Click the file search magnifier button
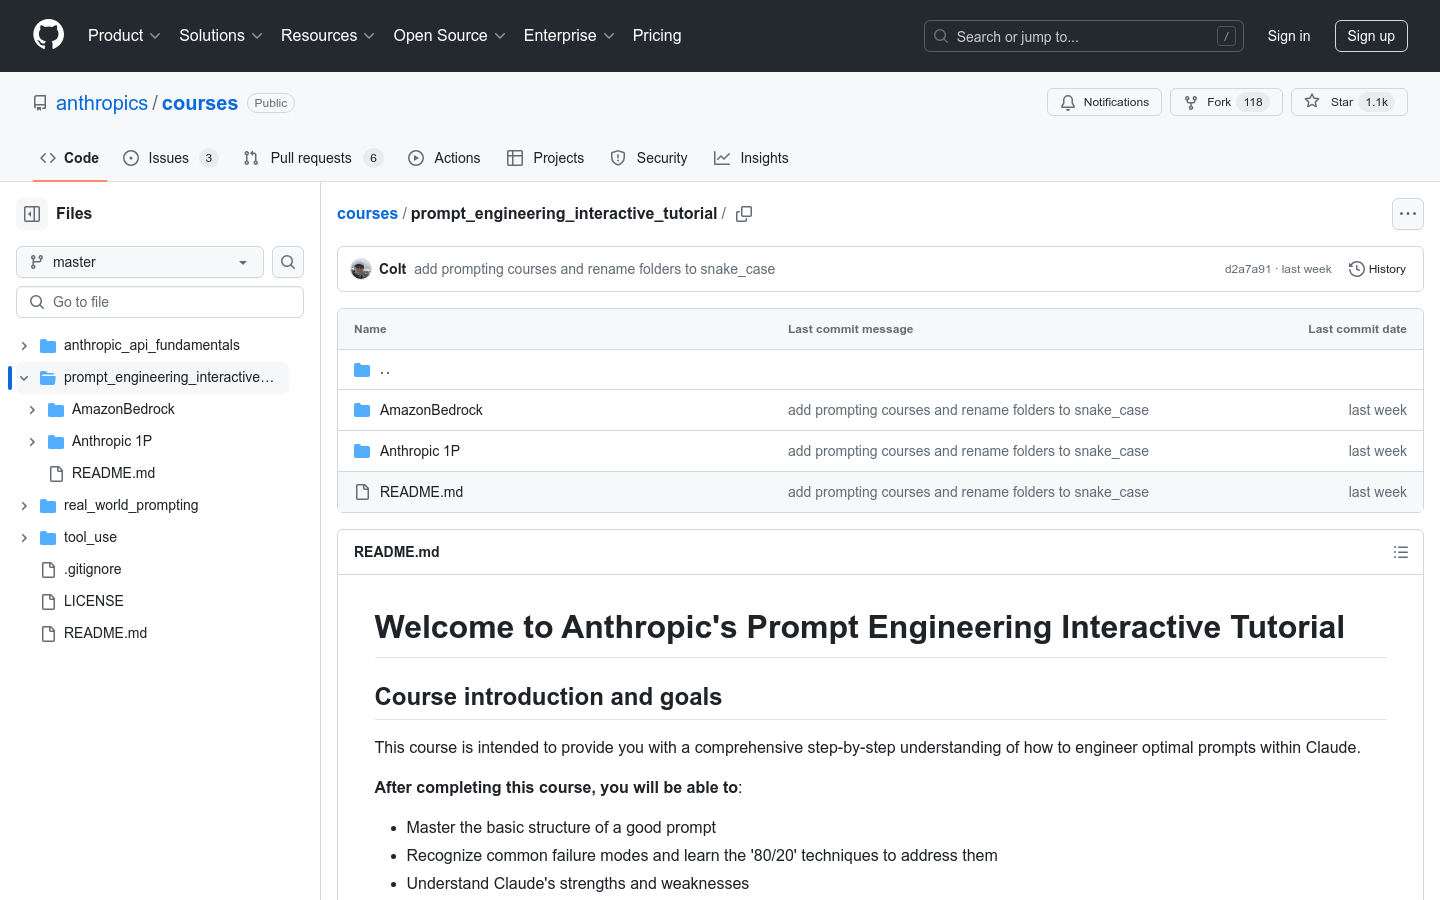Screen dimensions: 1440x900 288,262
